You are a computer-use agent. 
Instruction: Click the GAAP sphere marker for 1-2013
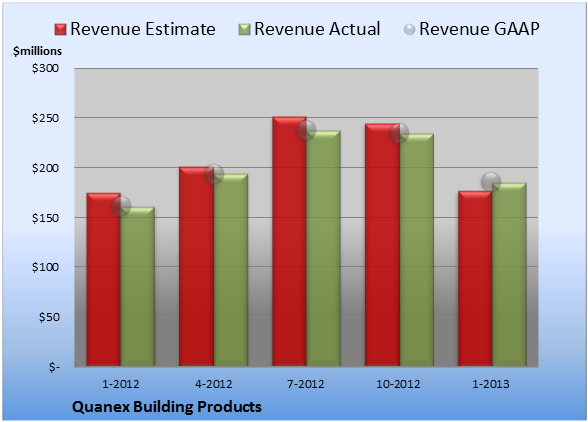(x=491, y=182)
